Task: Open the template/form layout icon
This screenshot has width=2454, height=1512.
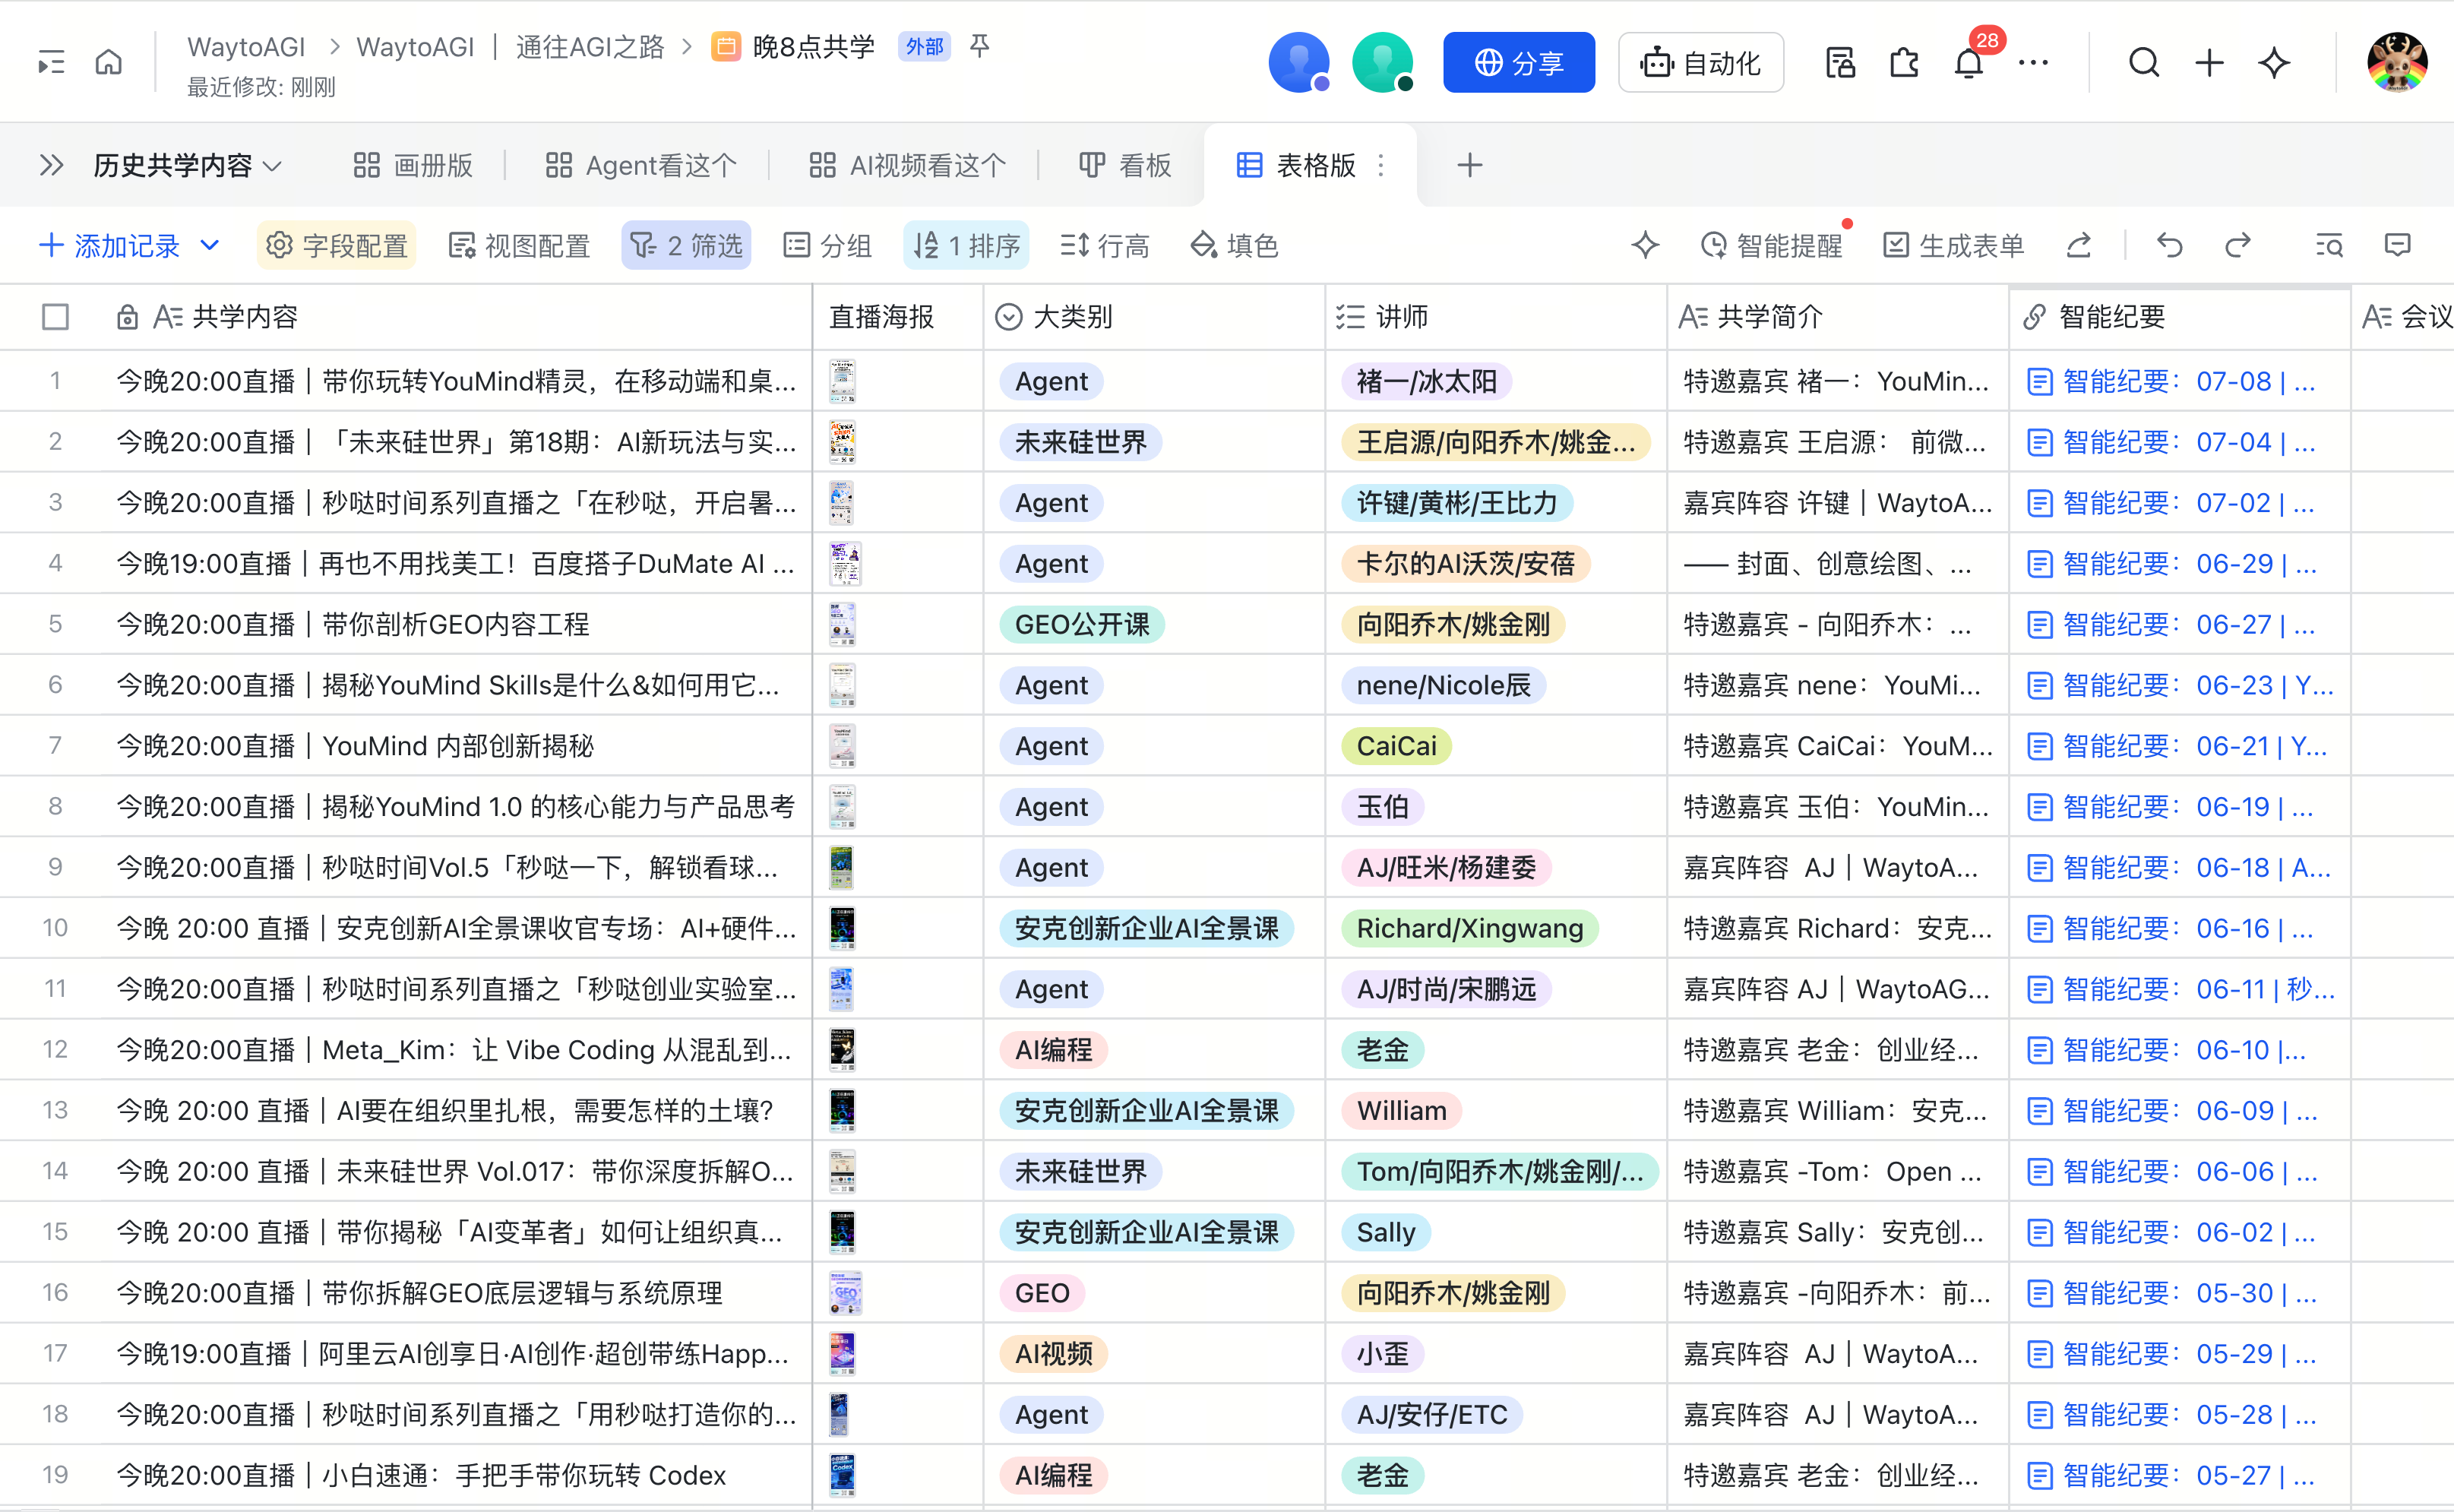Action: [x=1840, y=63]
